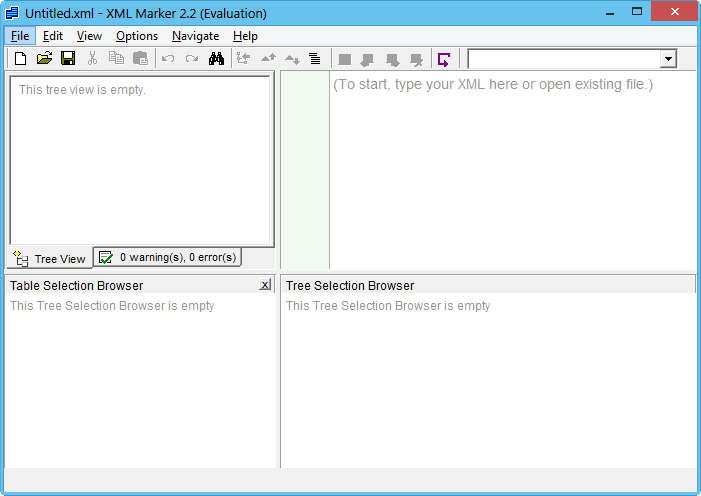Click the 'Table Selection Browser' title

point(76,285)
